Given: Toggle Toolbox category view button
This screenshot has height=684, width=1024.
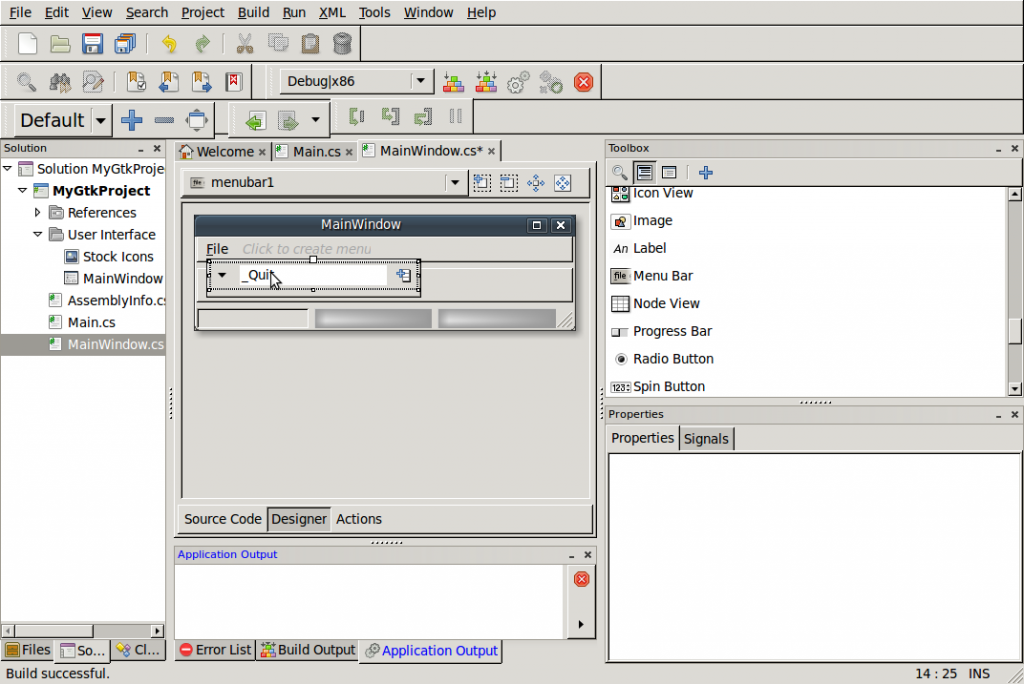Looking at the screenshot, I should (x=645, y=172).
